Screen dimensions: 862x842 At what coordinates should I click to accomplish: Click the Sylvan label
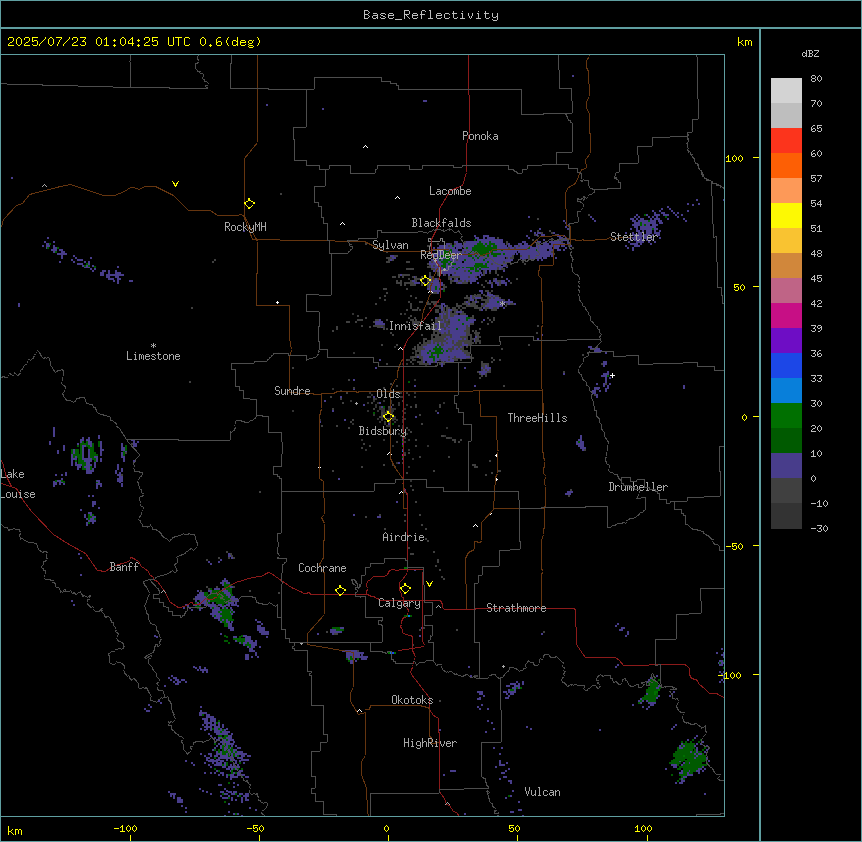click(x=390, y=245)
